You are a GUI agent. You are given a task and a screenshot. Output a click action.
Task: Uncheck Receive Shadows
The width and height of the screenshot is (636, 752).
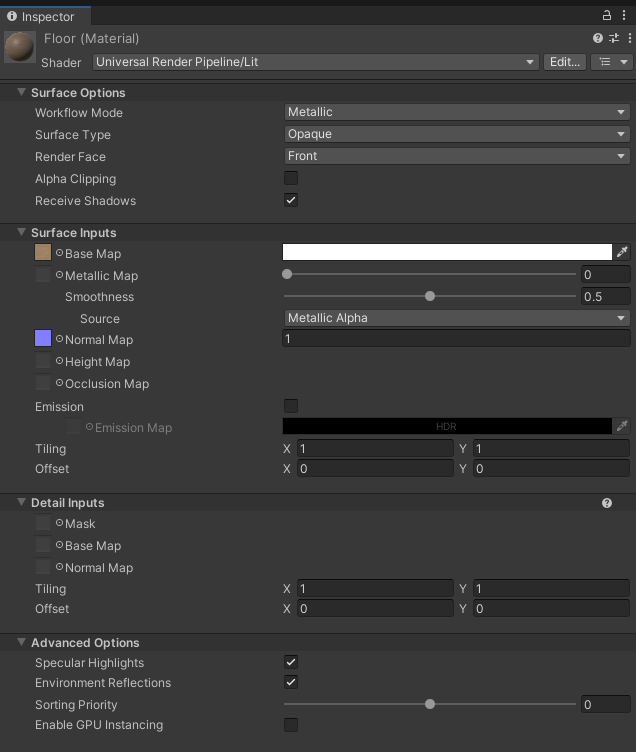[x=291, y=200]
